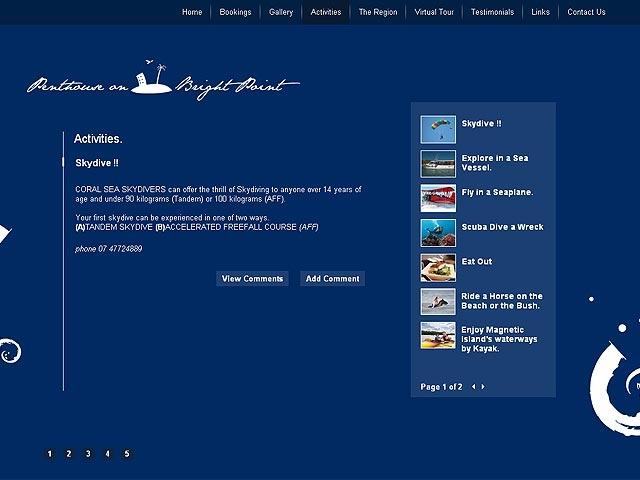The height and width of the screenshot is (480, 640).
Task: Select the Kayak thumbnail image
Action: pyautogui.click(x=438, y=336)
